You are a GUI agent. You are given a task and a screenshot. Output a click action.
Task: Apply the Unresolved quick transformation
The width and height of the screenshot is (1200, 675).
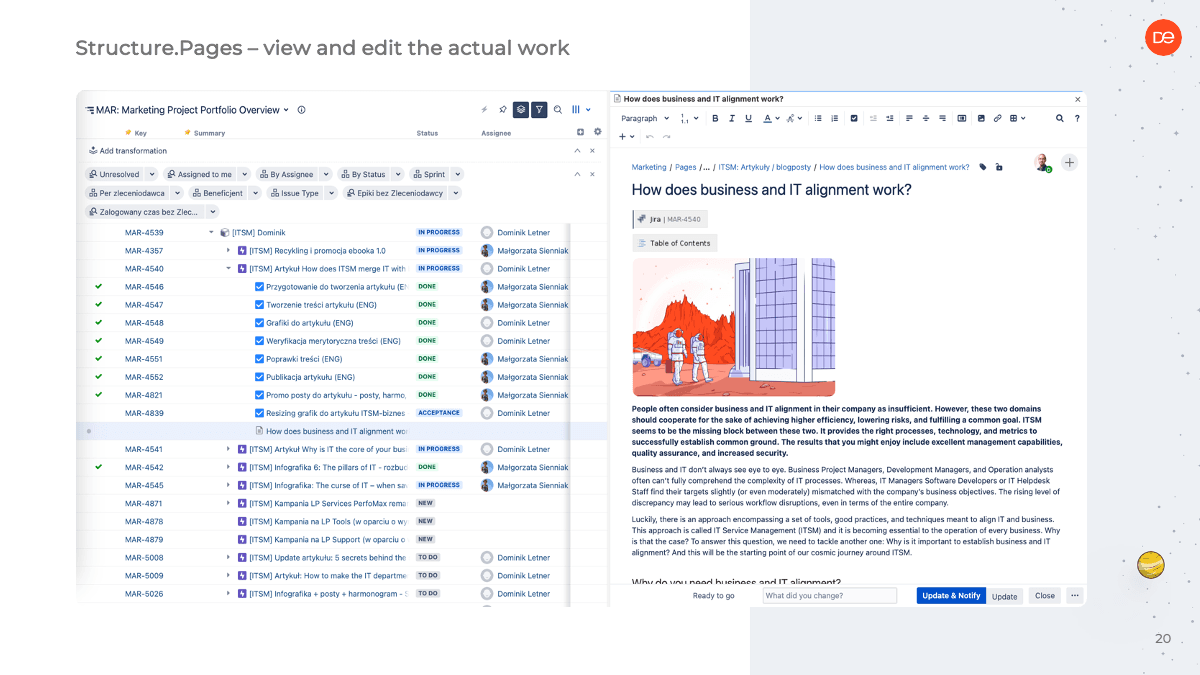[114, 174]
